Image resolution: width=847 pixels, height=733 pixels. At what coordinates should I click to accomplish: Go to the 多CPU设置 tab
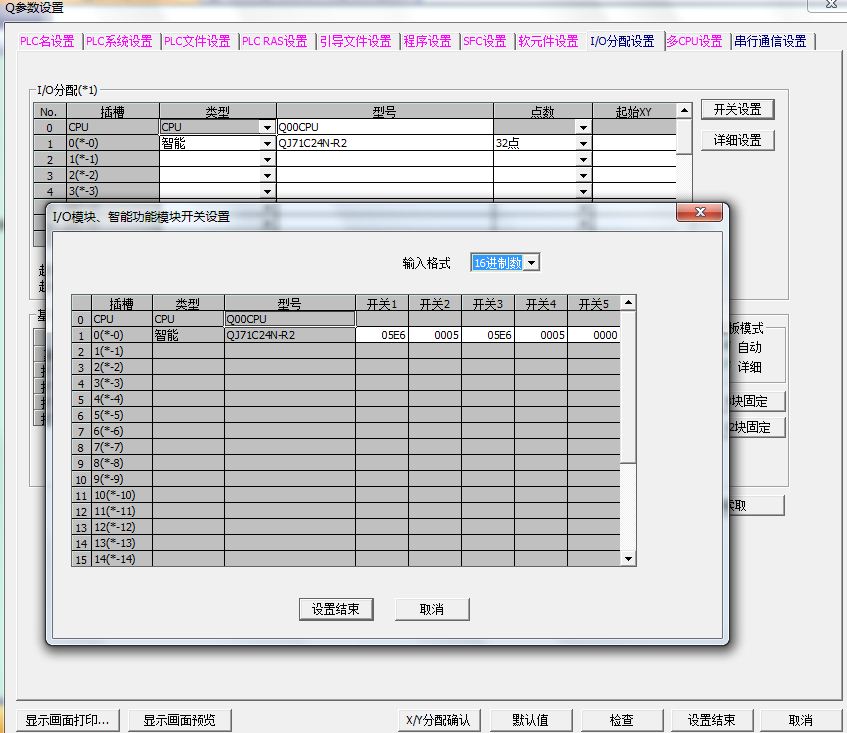(x=694, y=41)
